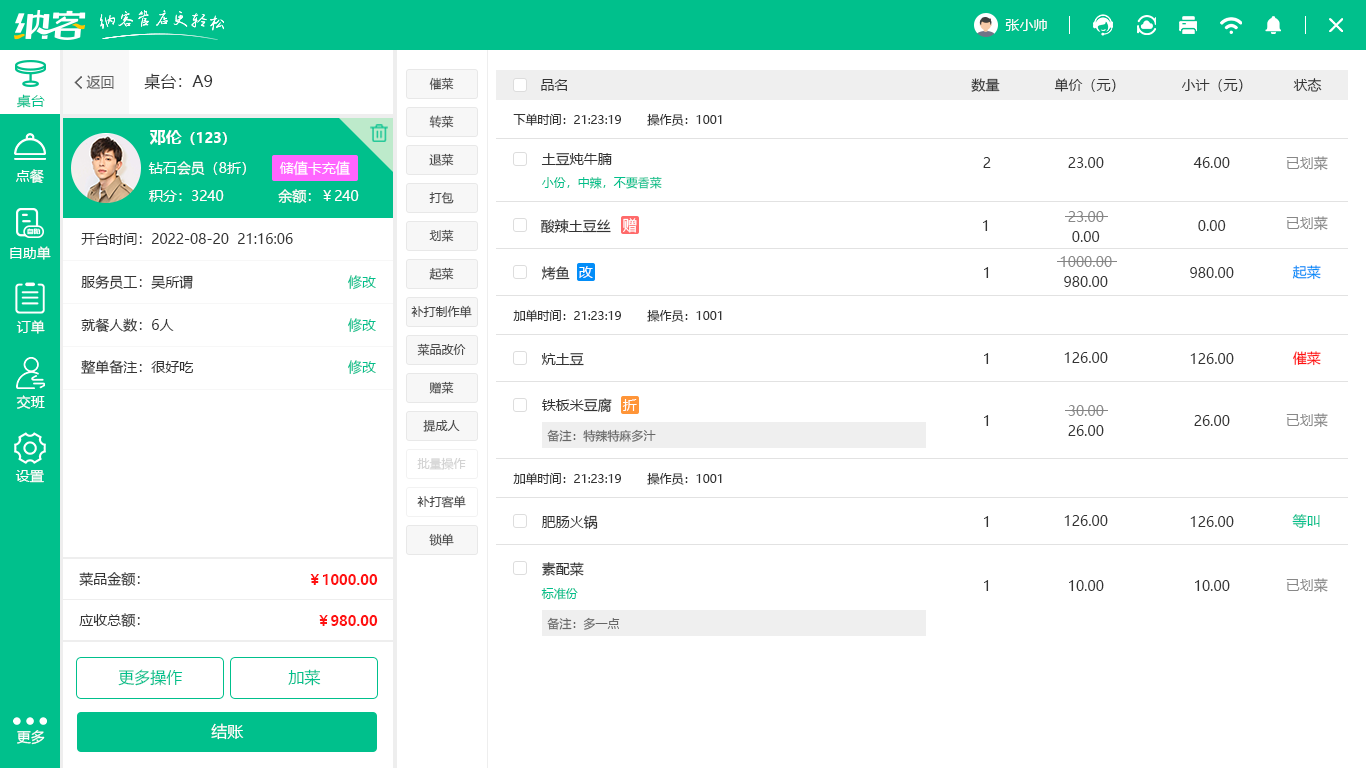Viewport: 1366px width, 768px height.
Task: Open the printer icon in the title bar
Action: (1188, 25)
